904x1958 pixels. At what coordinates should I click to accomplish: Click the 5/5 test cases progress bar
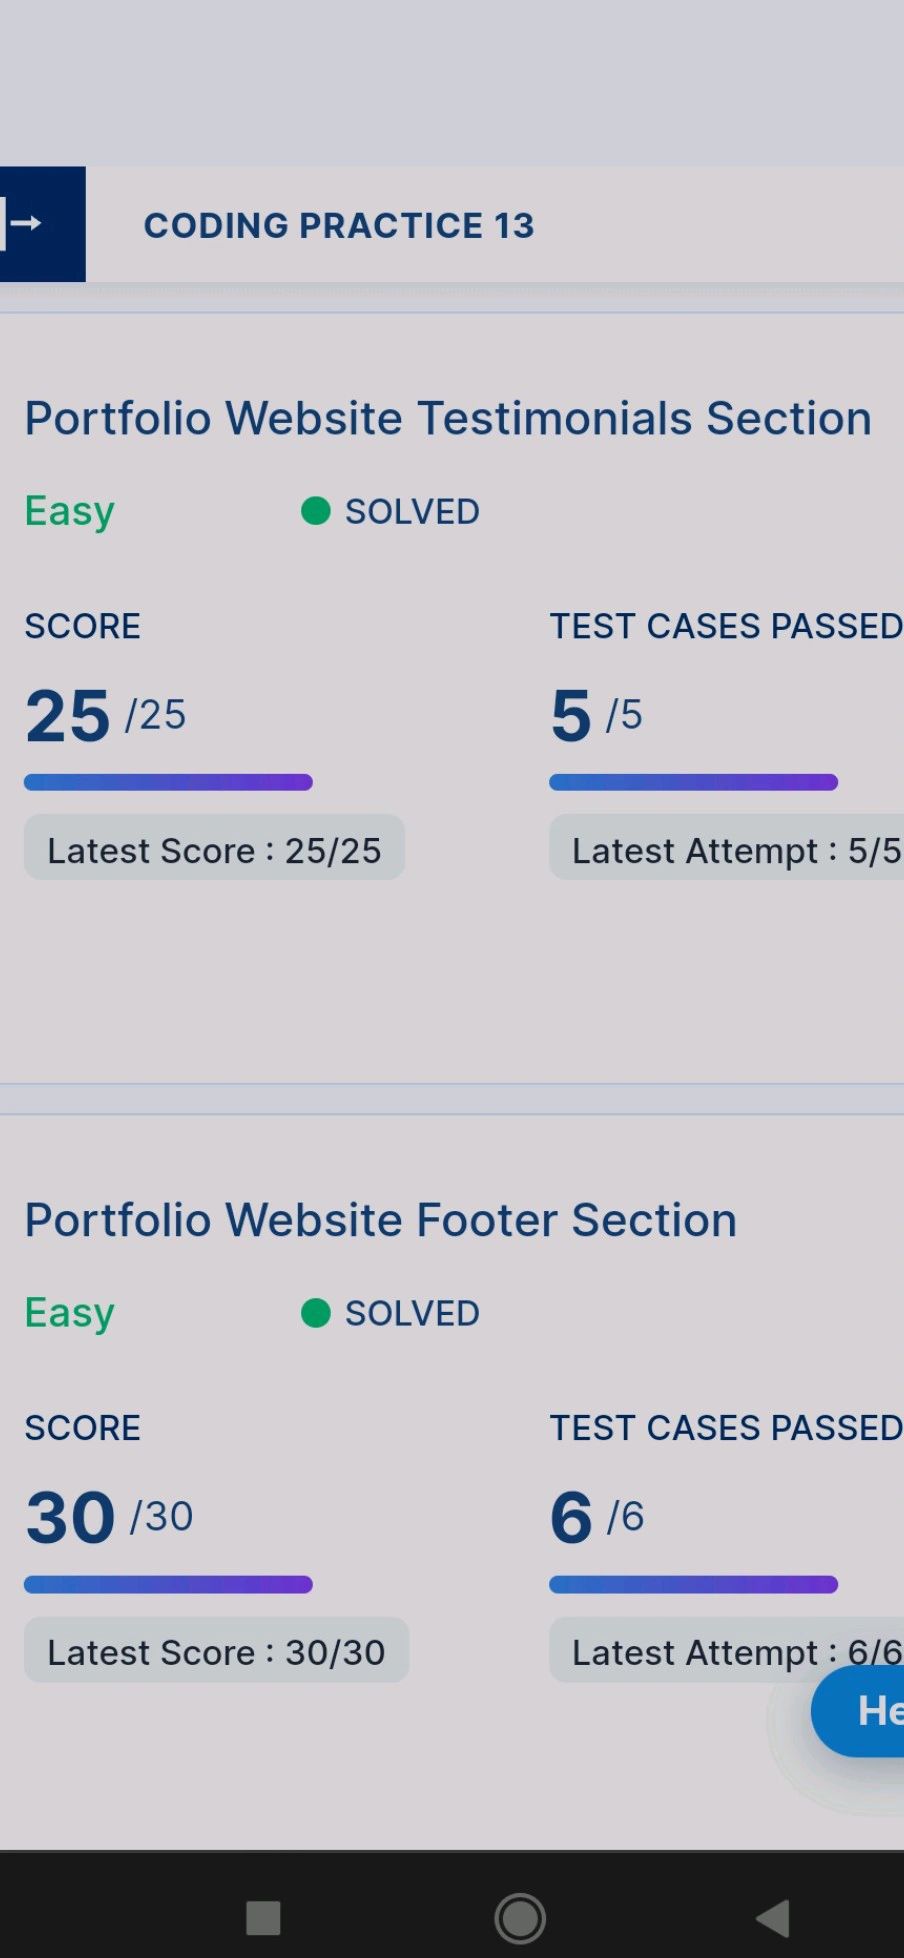click(x=693, y=782)
